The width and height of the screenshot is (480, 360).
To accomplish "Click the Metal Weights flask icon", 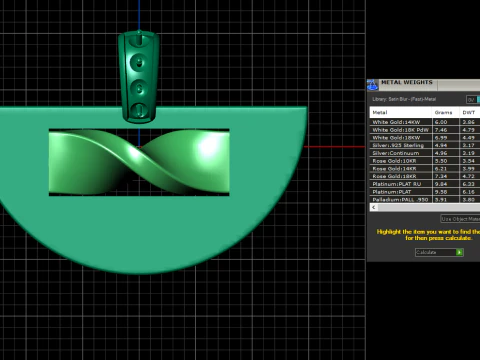I will [x=372, y=85].
